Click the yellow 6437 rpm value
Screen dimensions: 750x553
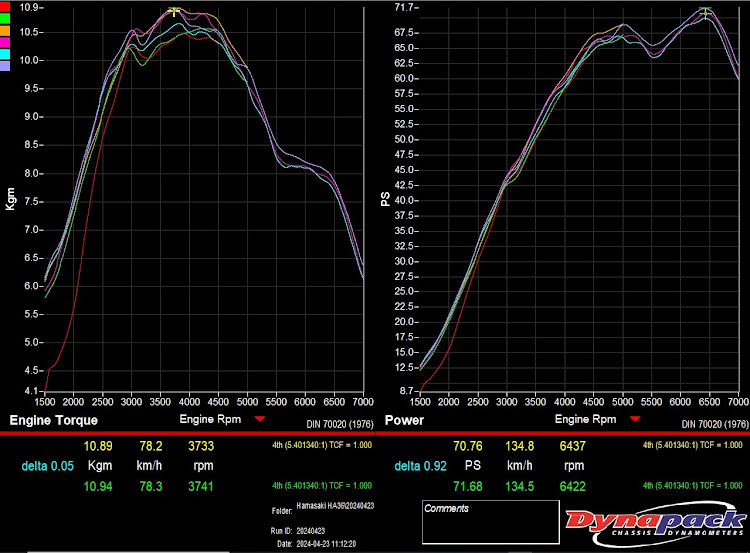pyautogui.click(x=573, y=446)
